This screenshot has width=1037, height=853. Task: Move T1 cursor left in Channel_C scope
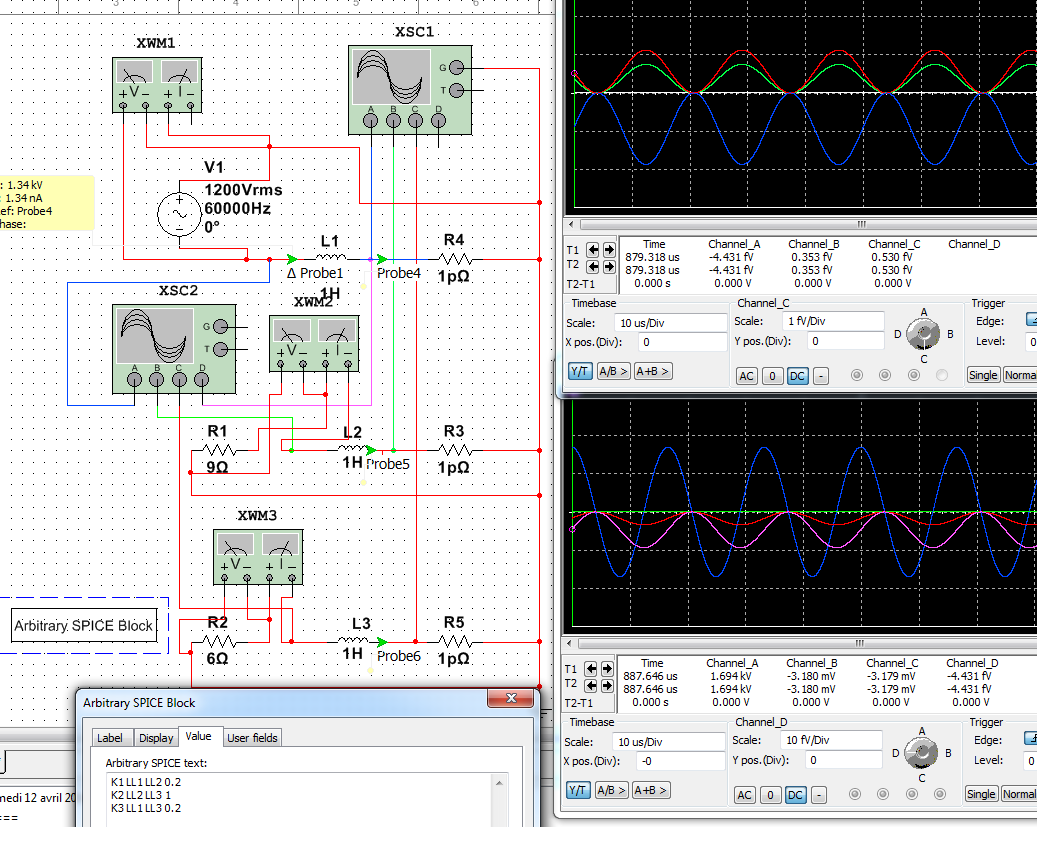592,249
